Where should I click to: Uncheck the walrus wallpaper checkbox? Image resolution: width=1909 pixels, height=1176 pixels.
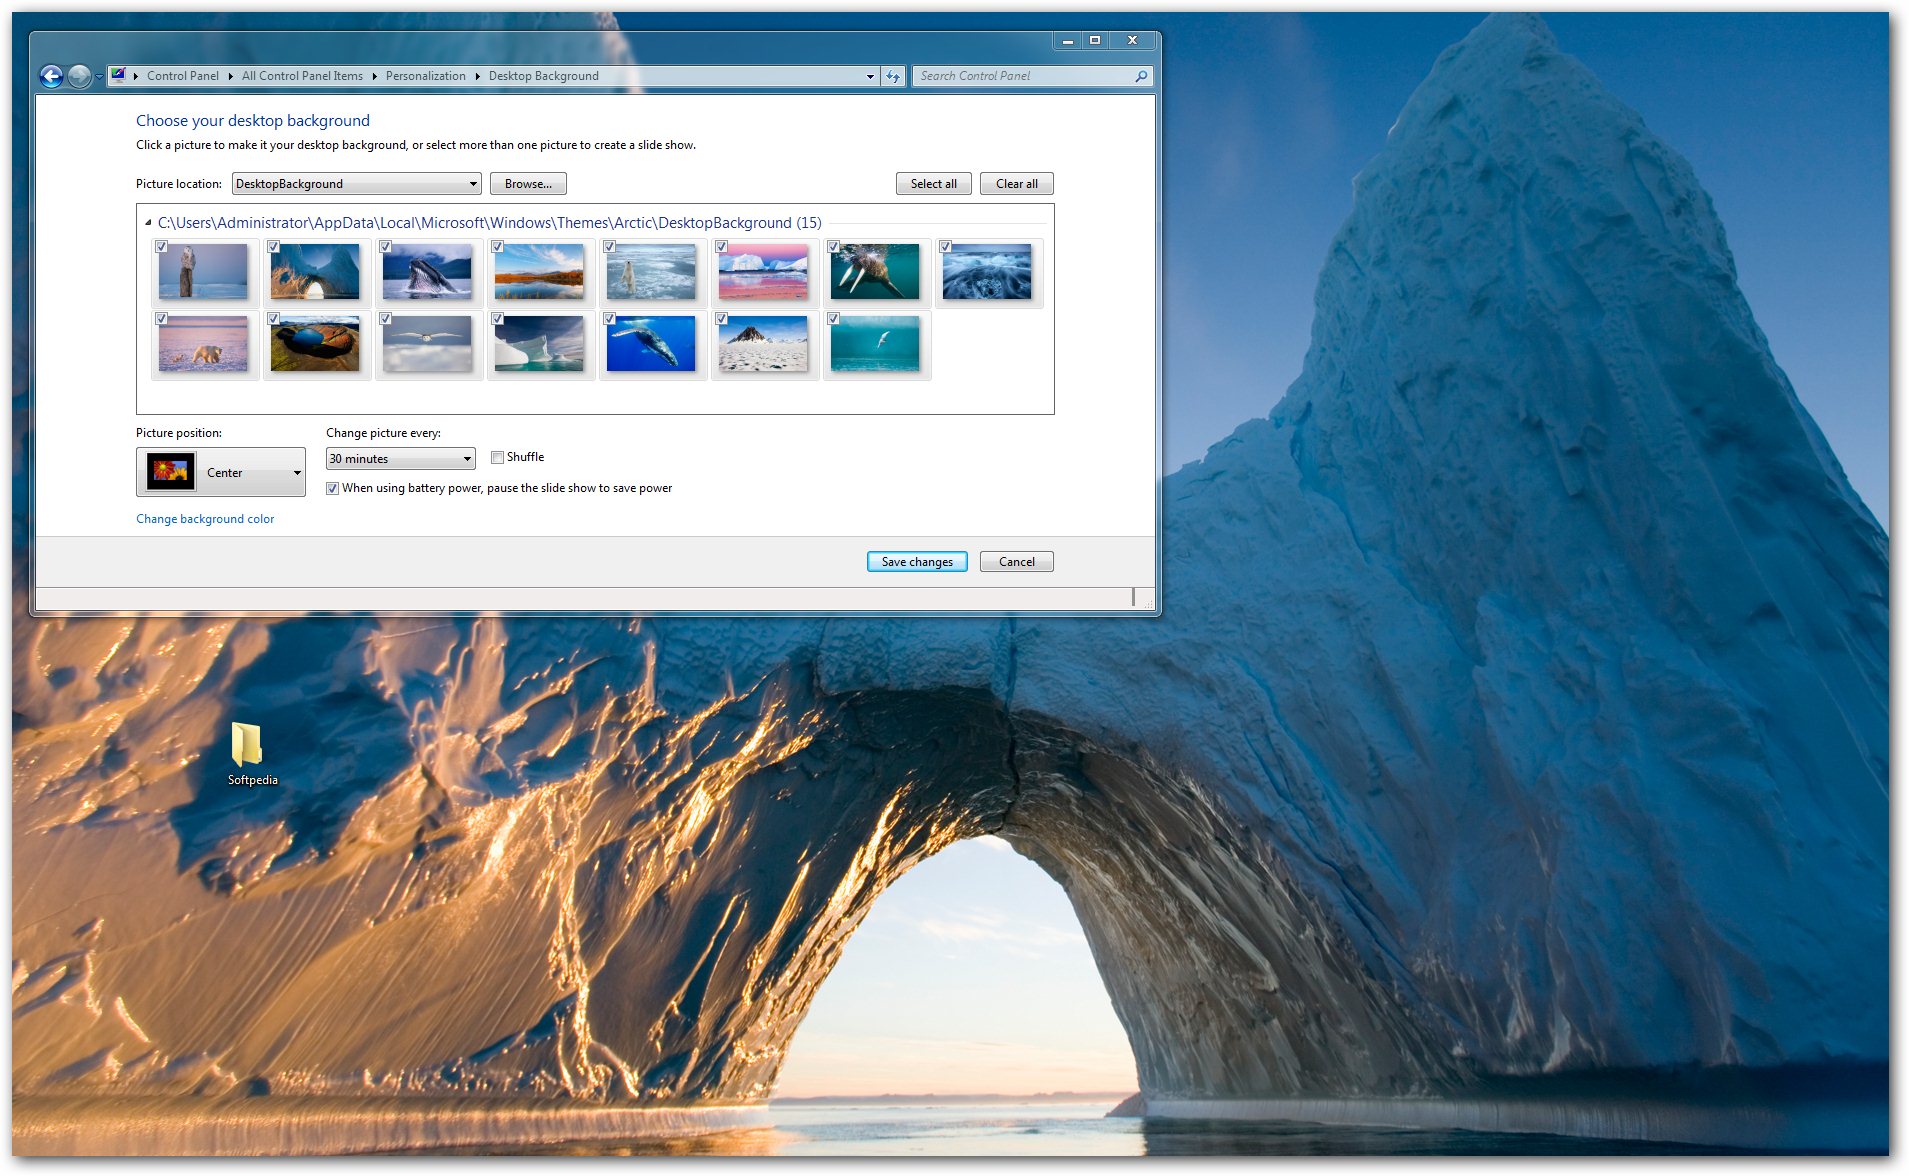(x=833, y=247)
